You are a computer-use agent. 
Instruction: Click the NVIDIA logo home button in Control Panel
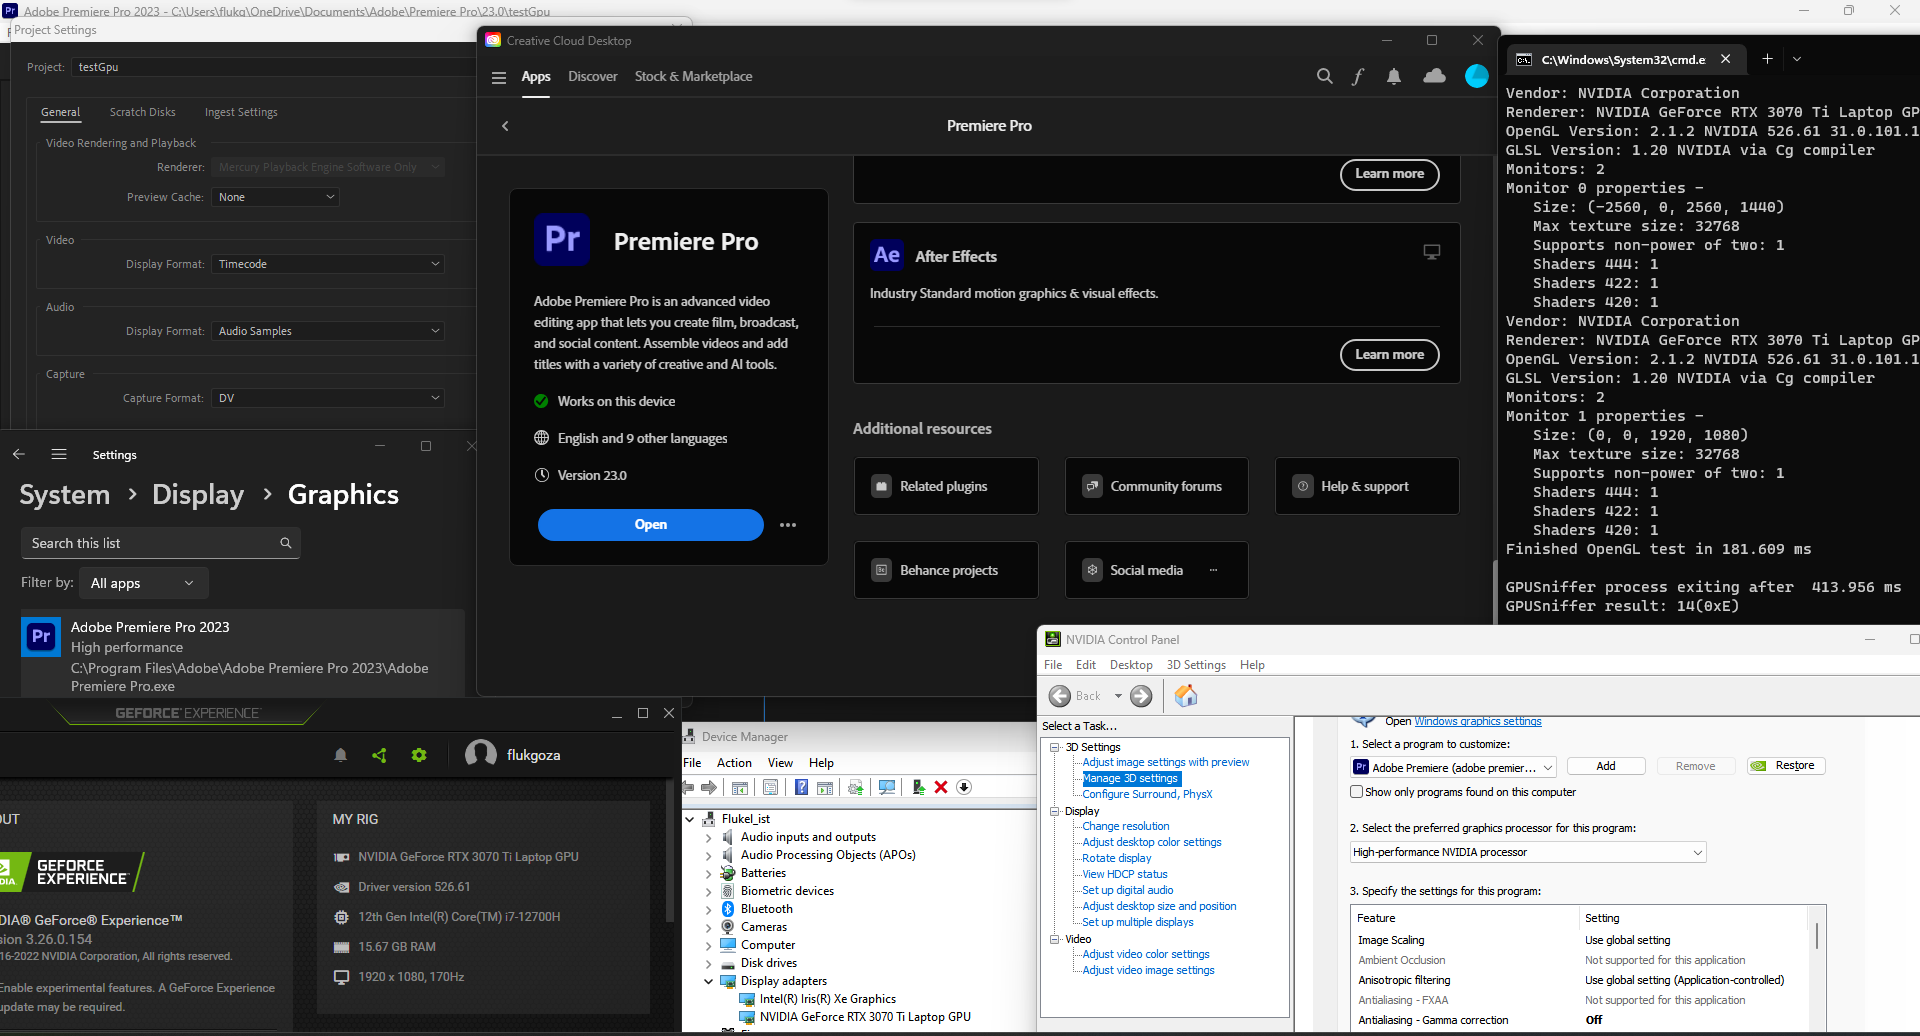point(1185,696)
